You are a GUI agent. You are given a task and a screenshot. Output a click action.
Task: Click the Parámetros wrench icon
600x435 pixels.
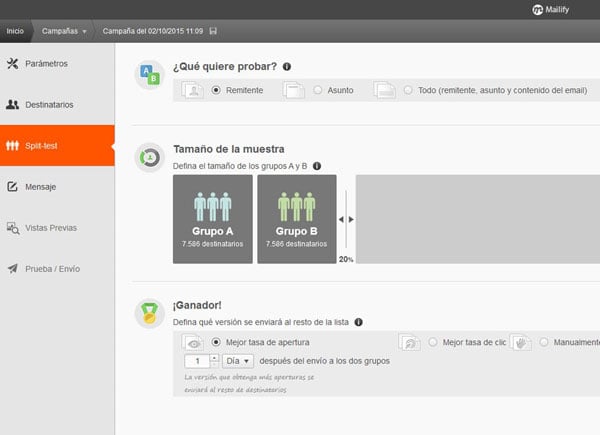coord(12,64)
